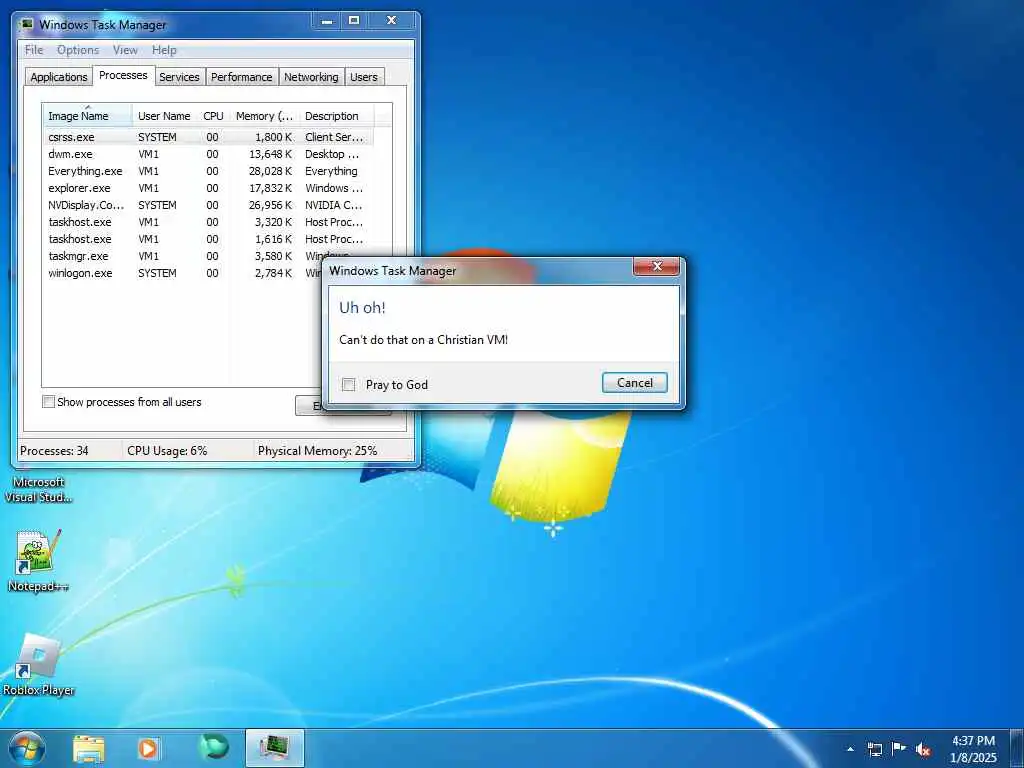Sort by Memory column header
Image resolution: width=1024 pixels, height=768 pixels.
pos(264,116)
